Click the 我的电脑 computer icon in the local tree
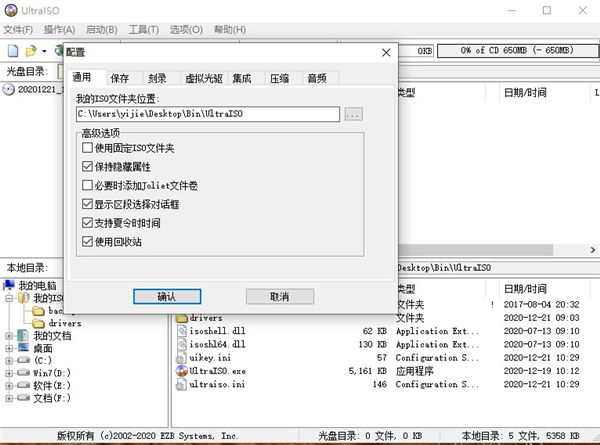The width and height of the screenshot is (600, 445). coord(9,285)
